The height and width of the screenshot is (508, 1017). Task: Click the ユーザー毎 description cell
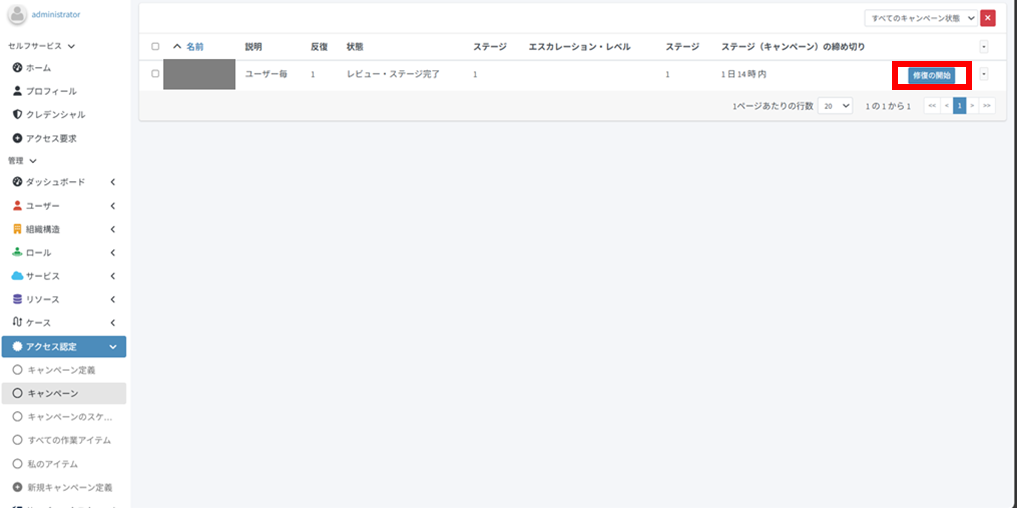click(x=266, y=75)
